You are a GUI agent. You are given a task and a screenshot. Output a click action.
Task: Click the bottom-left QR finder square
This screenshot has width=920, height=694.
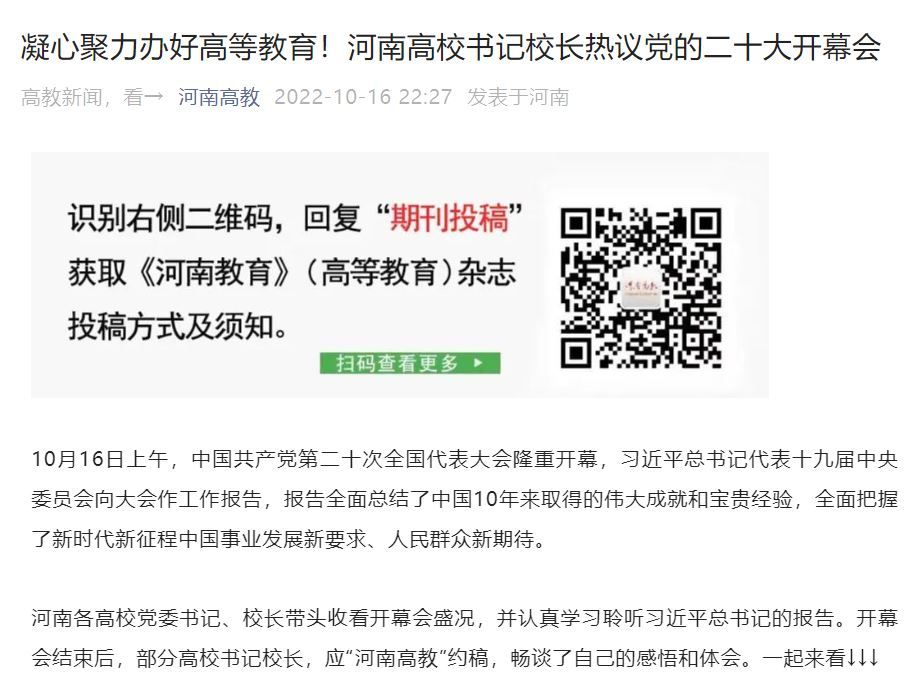click(576, 353)
